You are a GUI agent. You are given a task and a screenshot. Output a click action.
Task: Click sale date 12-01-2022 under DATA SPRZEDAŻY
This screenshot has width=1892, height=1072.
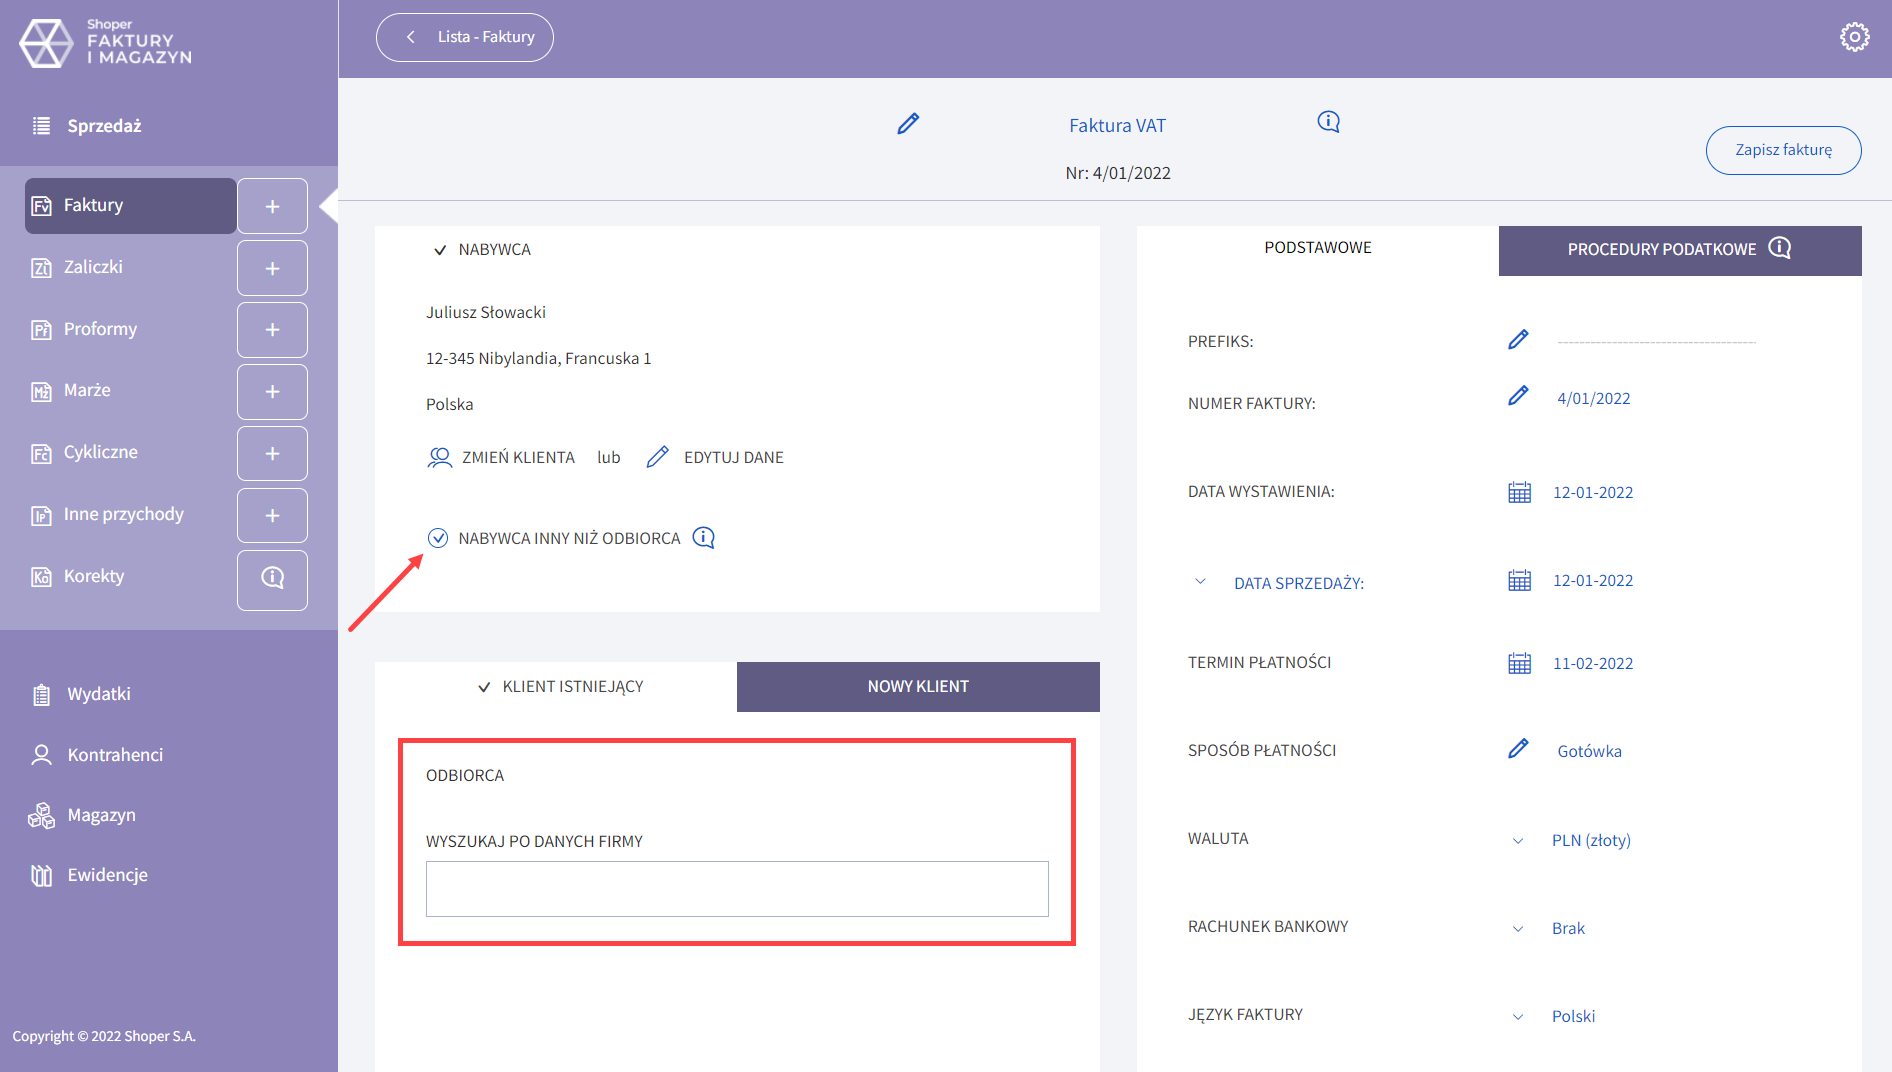1593,581
